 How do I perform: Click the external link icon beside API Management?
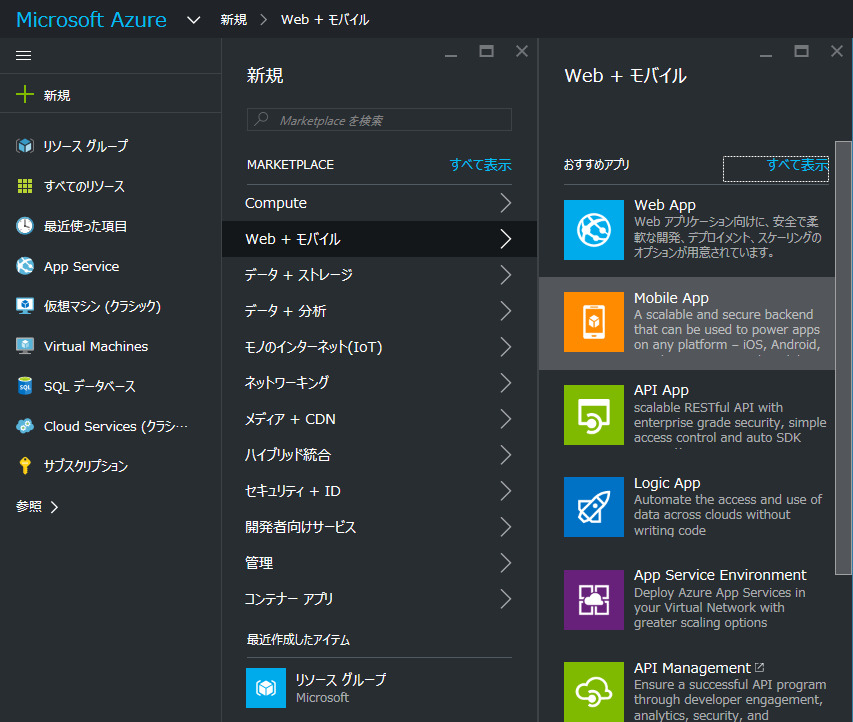pyautogui.click(x=760, y=667)
